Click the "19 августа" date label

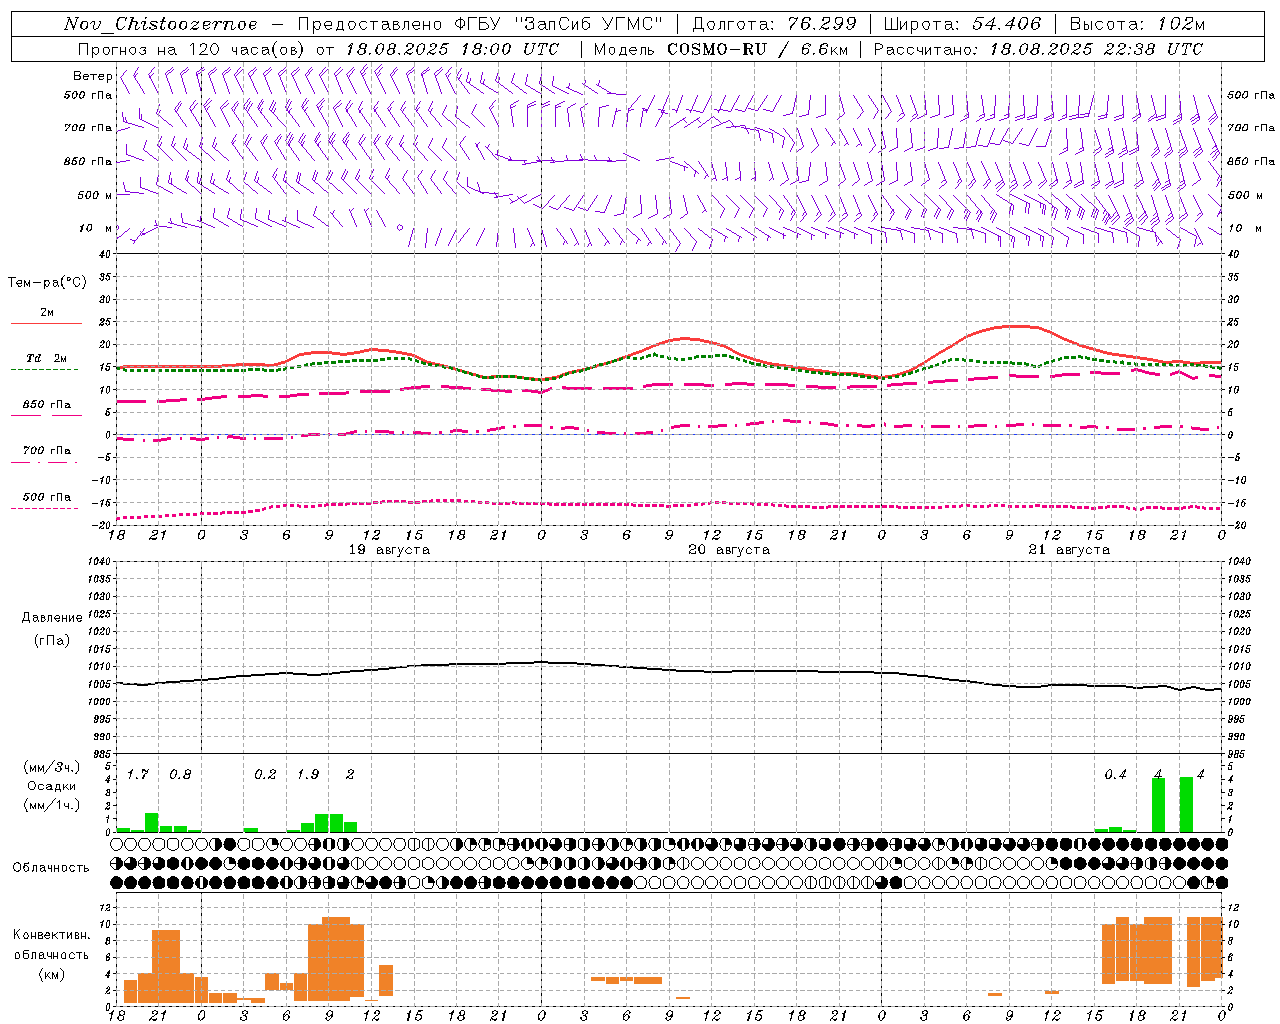click(x=389, y=550)
